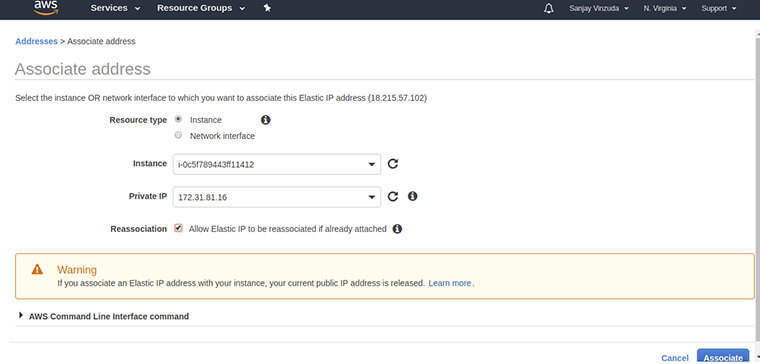Refresh the Private IP list
This screenshot has width=760, height=364.
tap(393, 196)
